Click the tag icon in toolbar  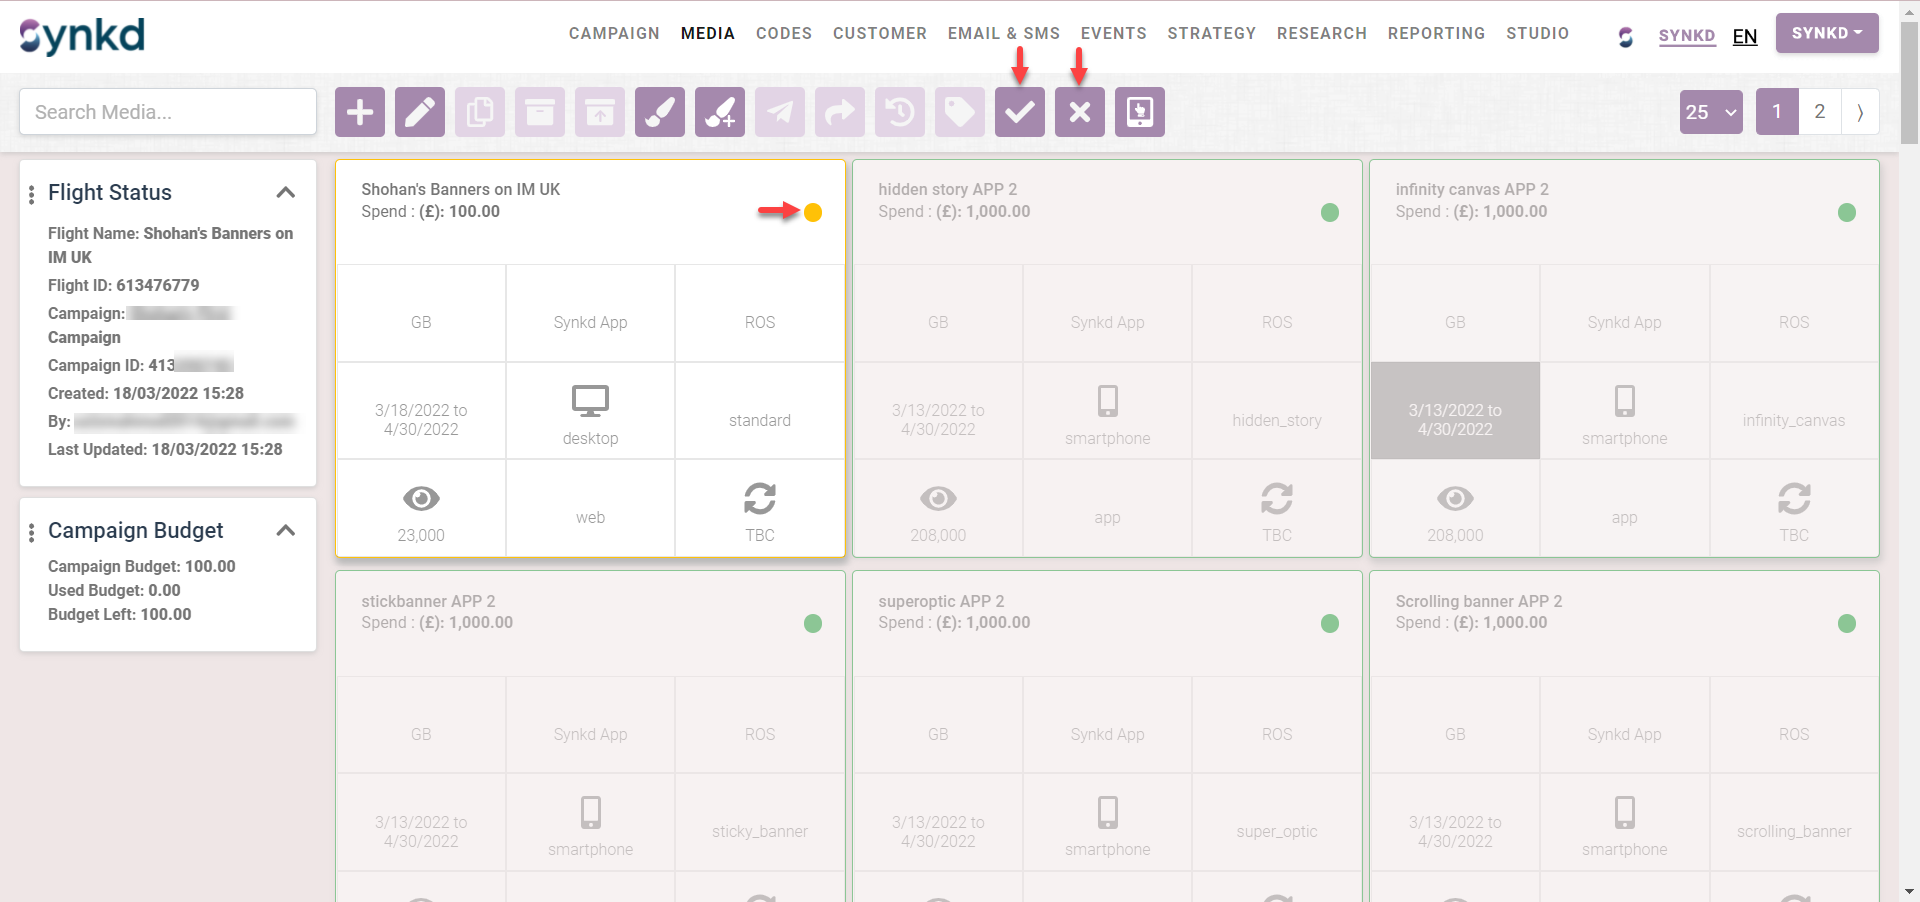coord(960,112)
